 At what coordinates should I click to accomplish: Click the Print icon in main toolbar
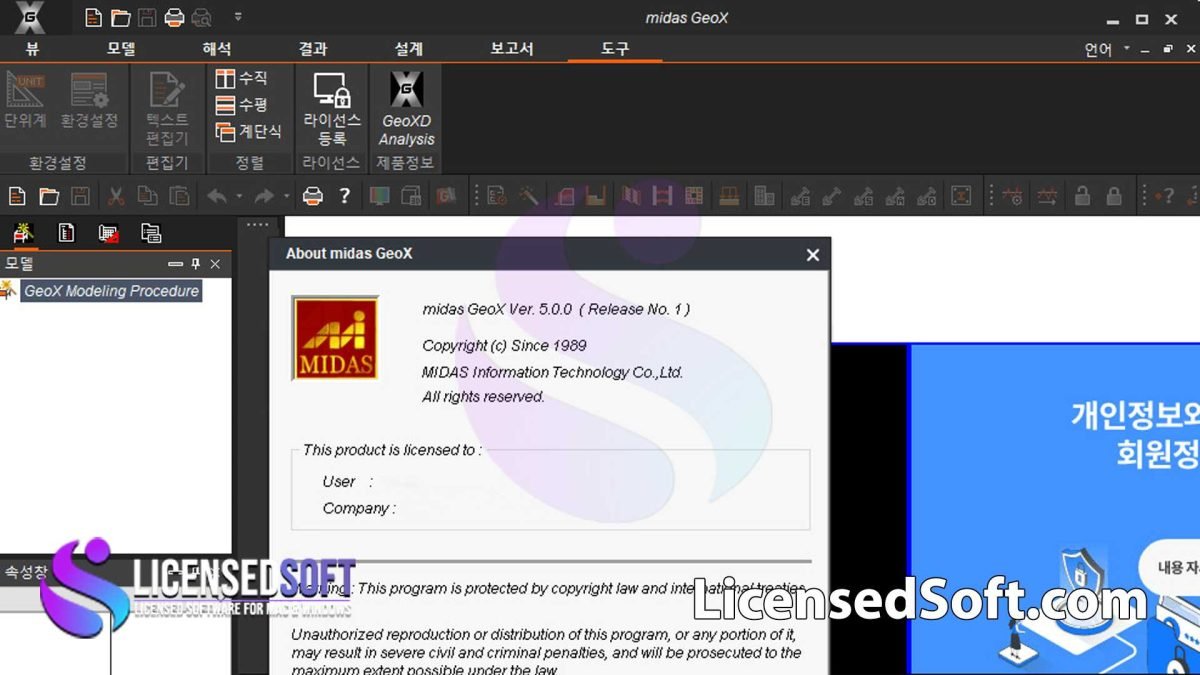tap(313, 196)
